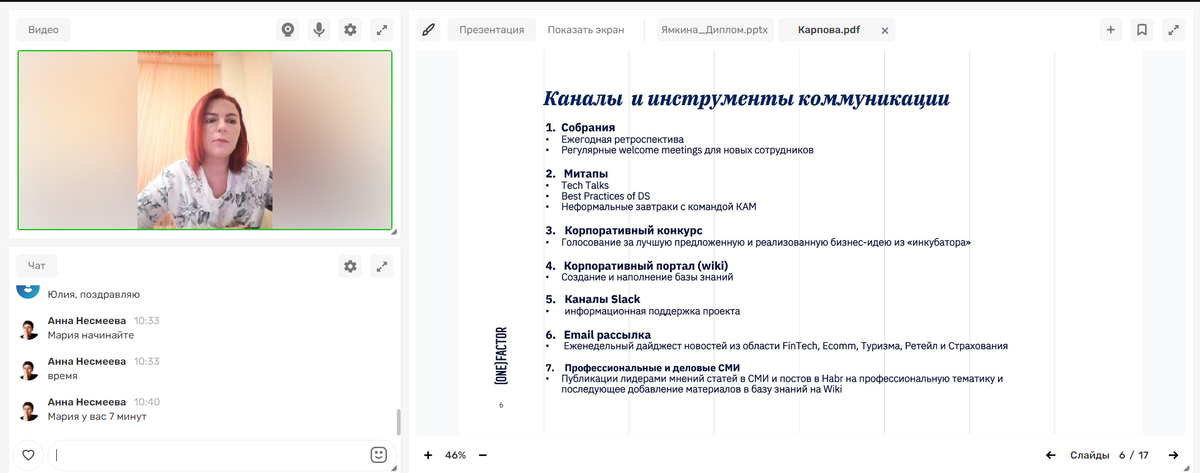The image size is (1200, 473).
Task: Click the speaker's video thumbnail
Action: click(x=205, y=140)
